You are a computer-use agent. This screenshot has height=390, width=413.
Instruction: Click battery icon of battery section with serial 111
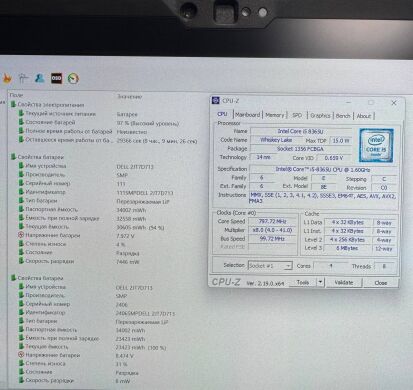[14, 157]
